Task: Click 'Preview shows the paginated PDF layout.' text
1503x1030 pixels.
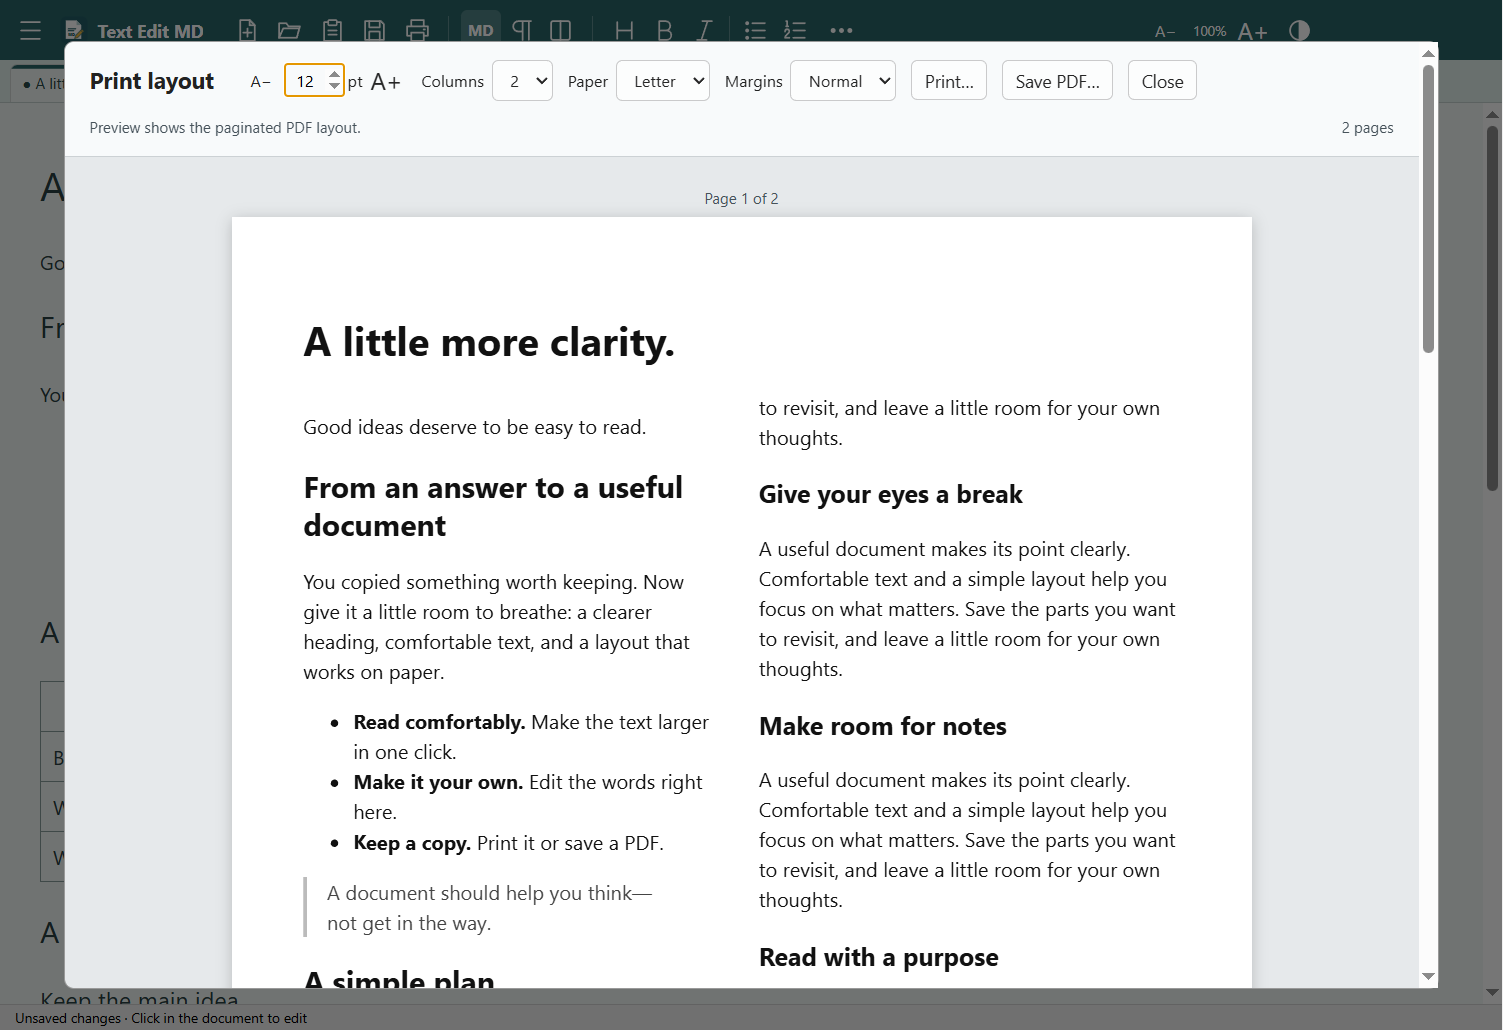Action: (x=225, y=128)
